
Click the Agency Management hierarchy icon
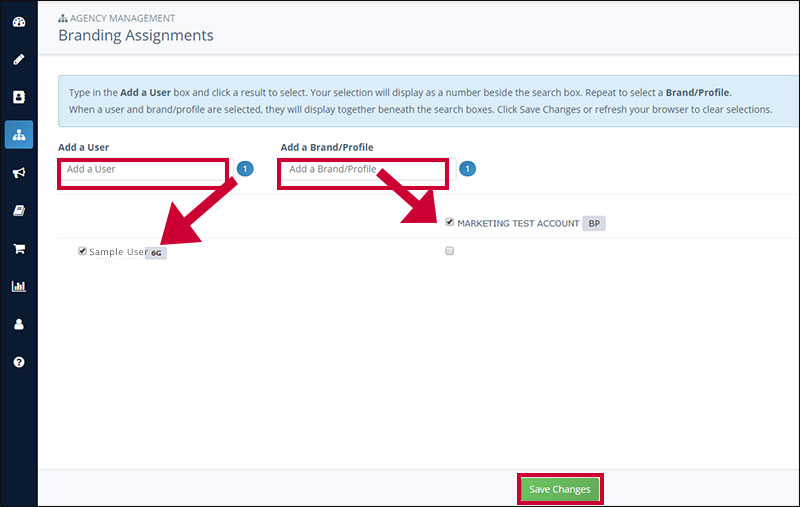(x=19, y=135)
